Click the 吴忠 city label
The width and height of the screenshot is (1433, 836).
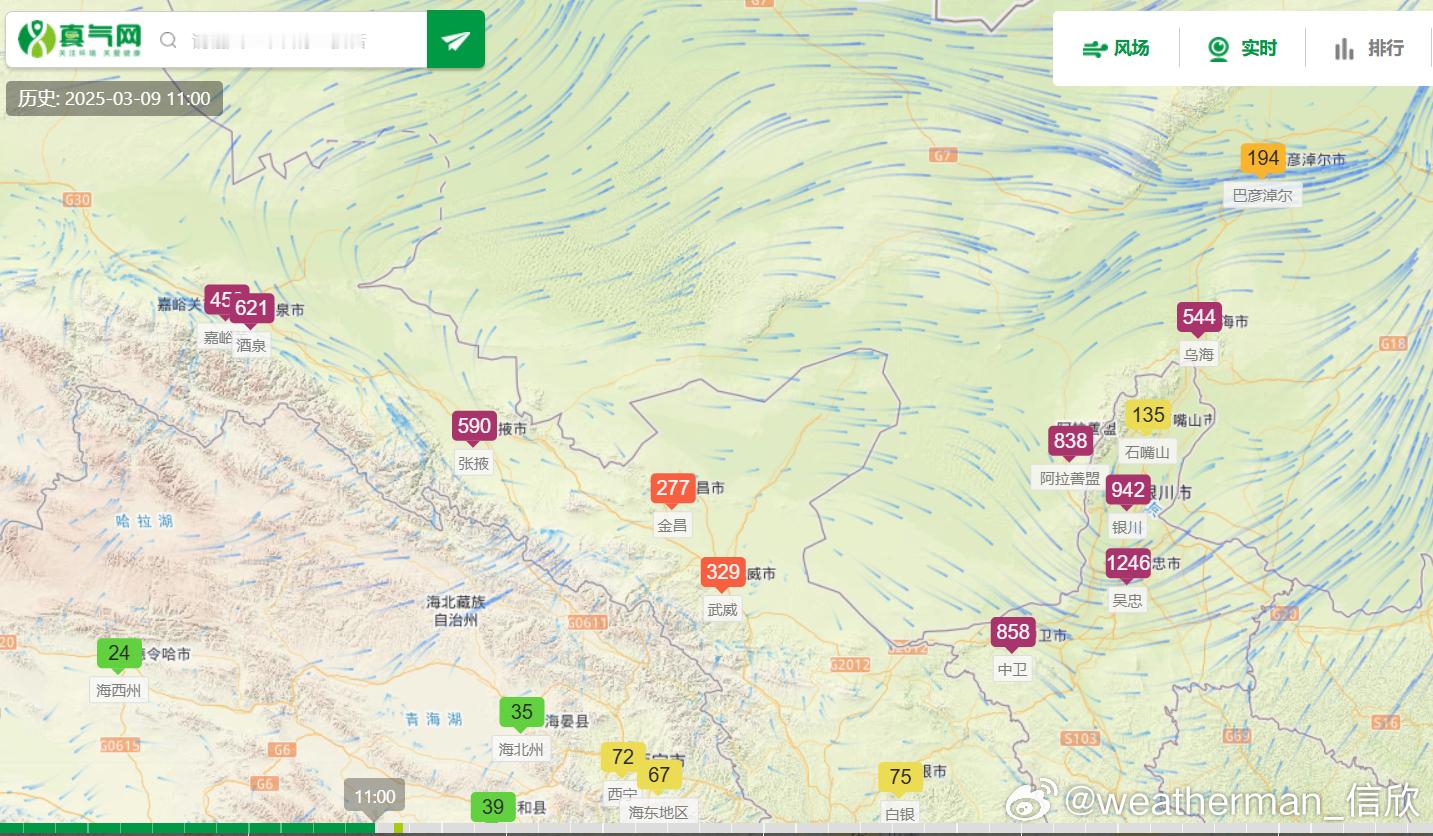1127,600
